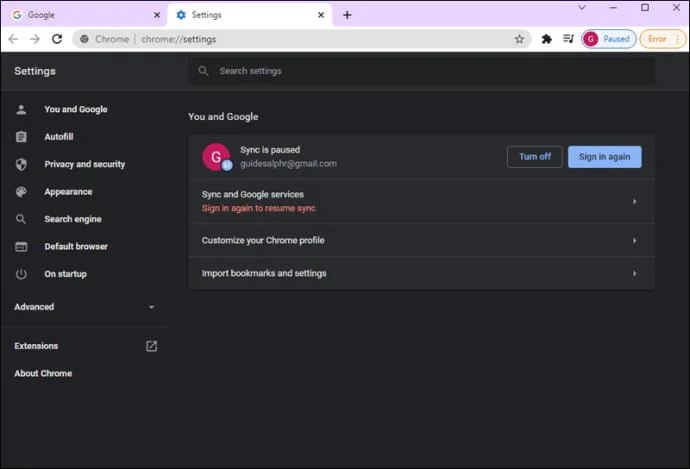Open the Extensions puzzle icon
The image size is (690, 469).
click(x=547, y=39)
